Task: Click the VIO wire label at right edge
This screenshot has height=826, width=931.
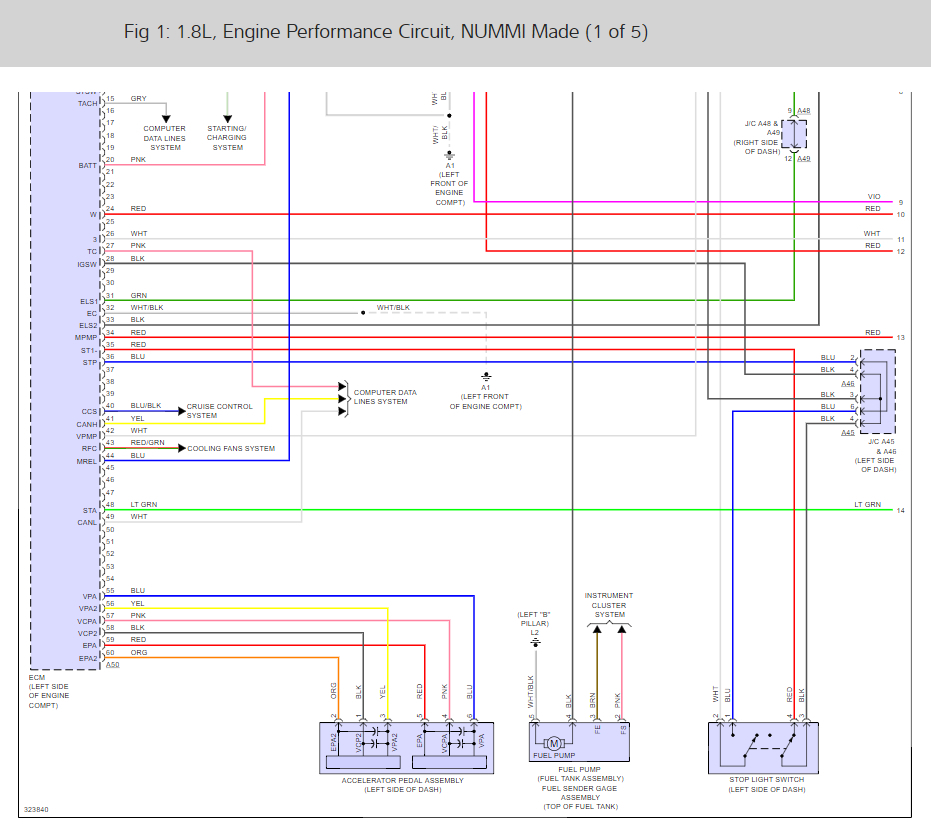Action: click(874, 197)
